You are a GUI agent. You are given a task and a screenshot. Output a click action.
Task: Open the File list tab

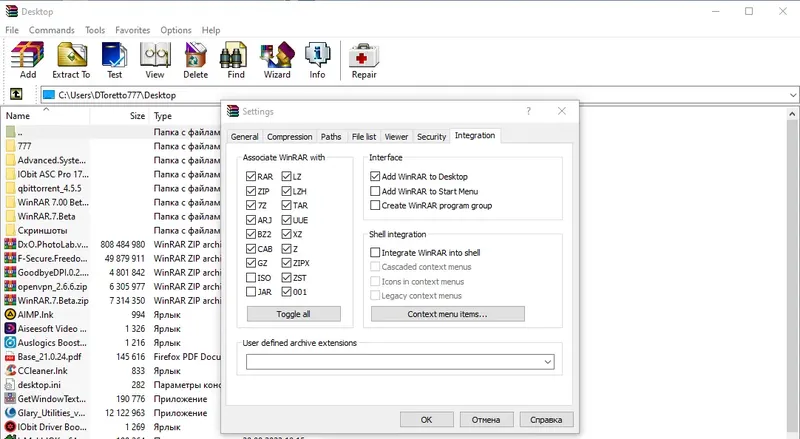(364, 137)
